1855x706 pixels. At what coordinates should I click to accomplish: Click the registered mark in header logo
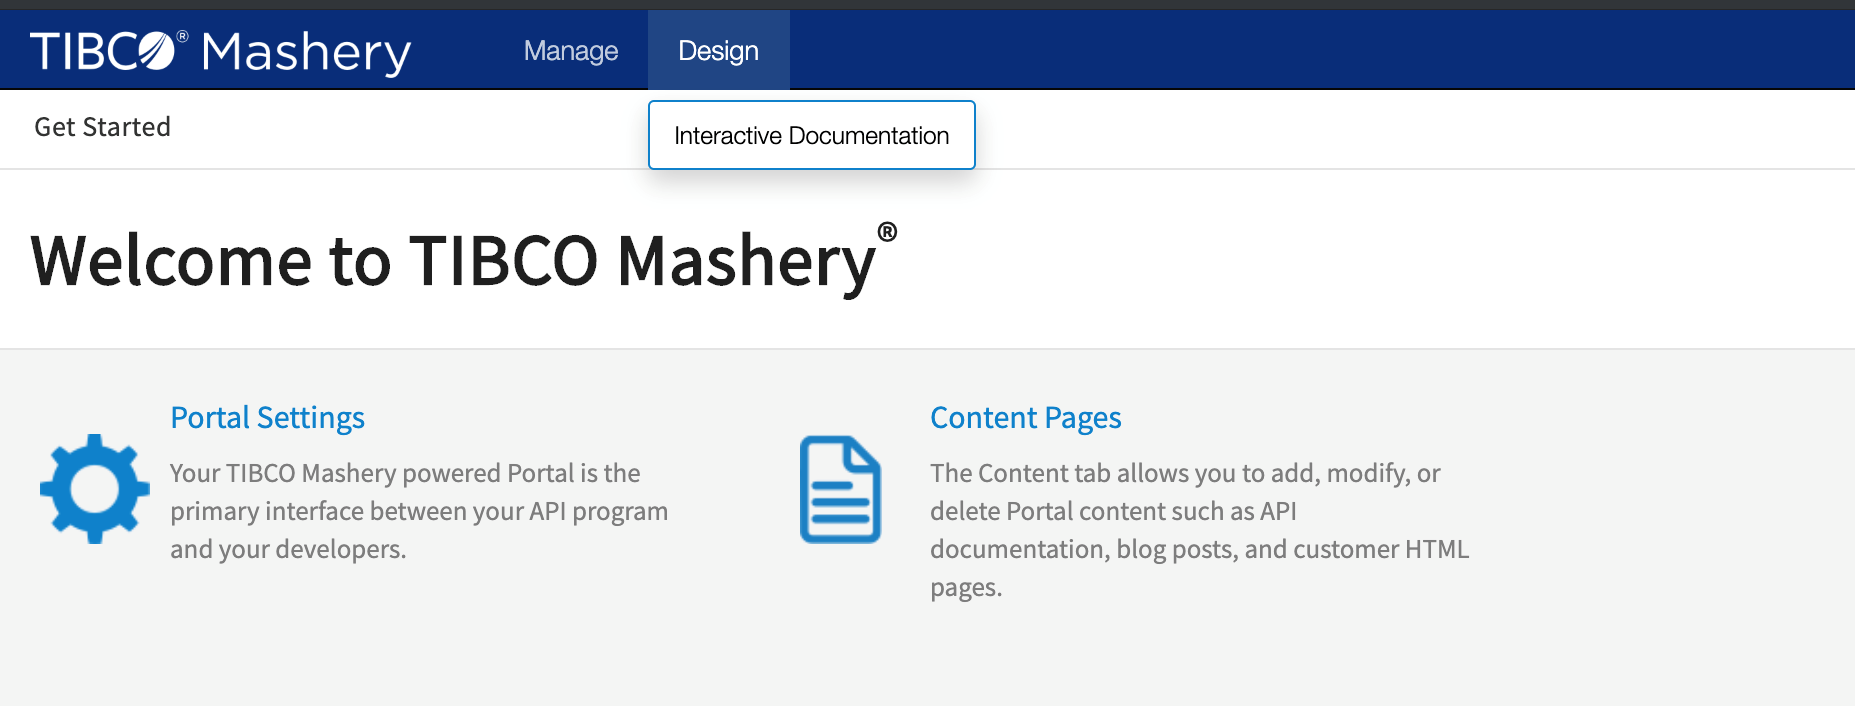pyautogui.click(x=182, y=36)
